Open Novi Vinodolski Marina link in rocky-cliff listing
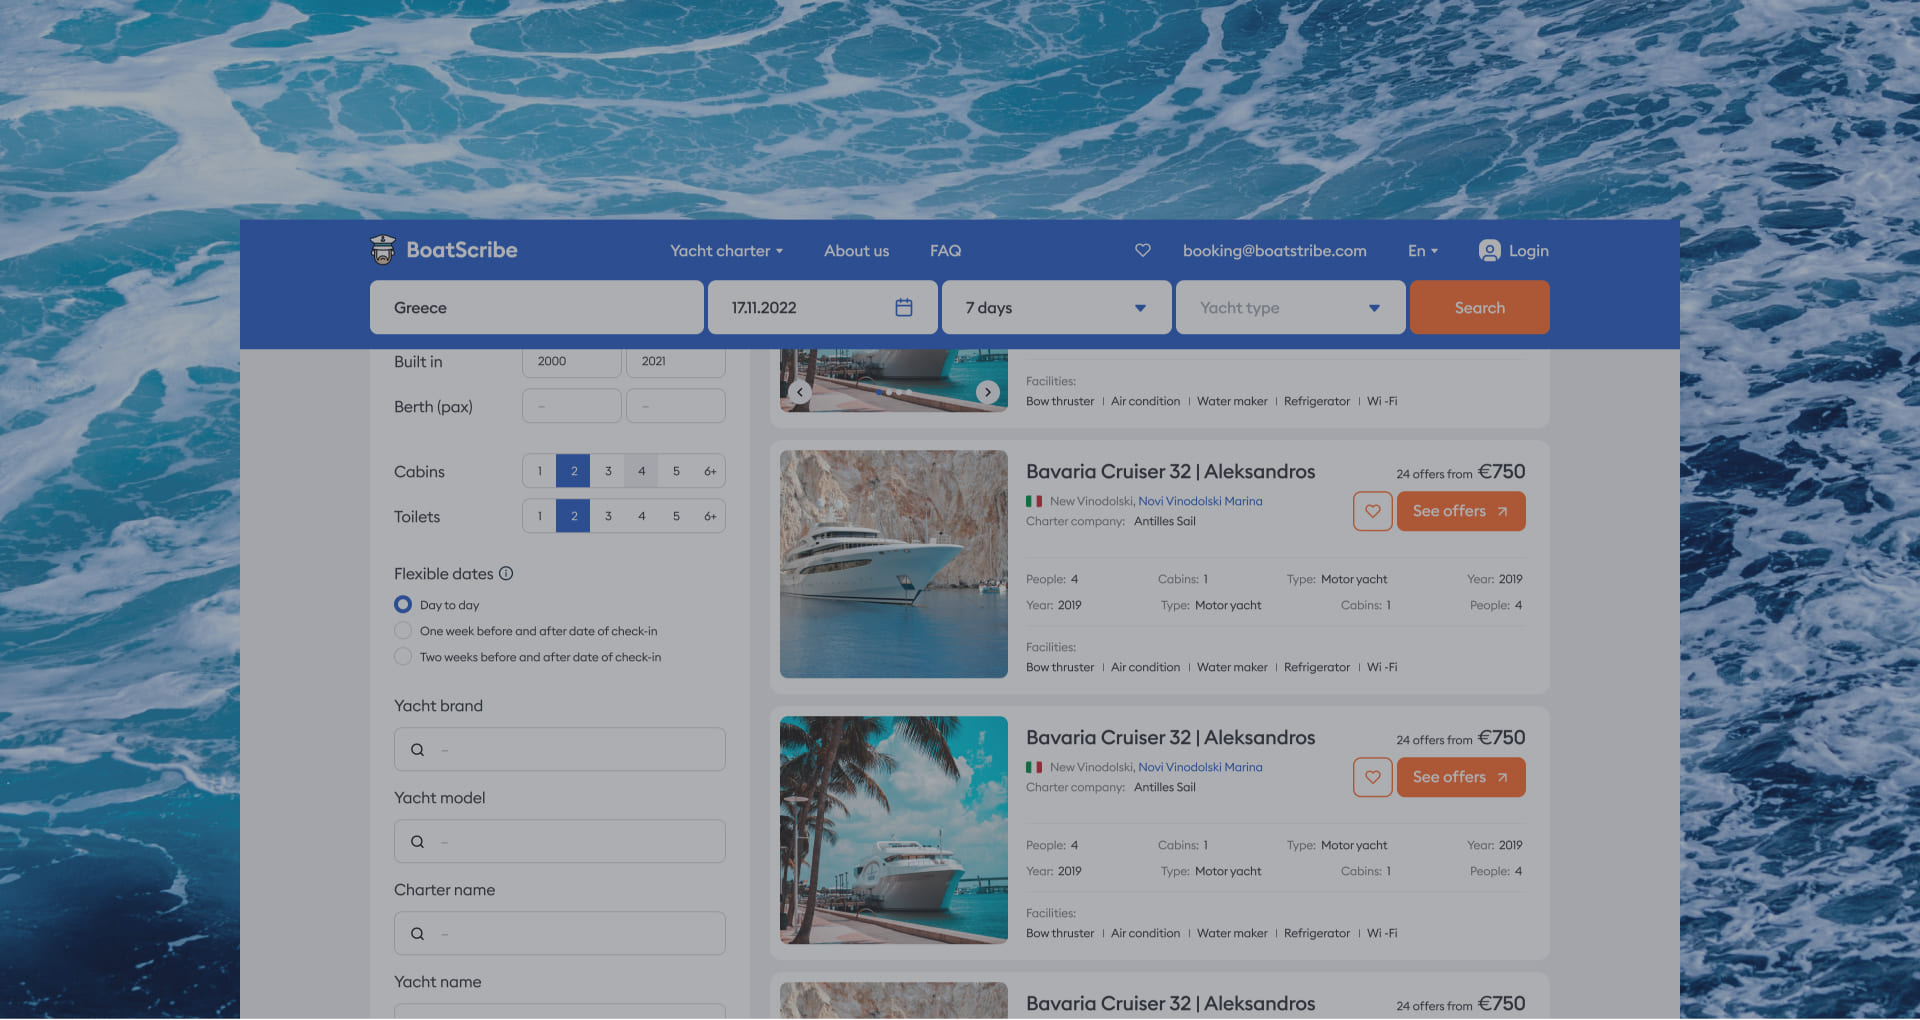The image size is (1920, 1020). [x=1200, y=502]
